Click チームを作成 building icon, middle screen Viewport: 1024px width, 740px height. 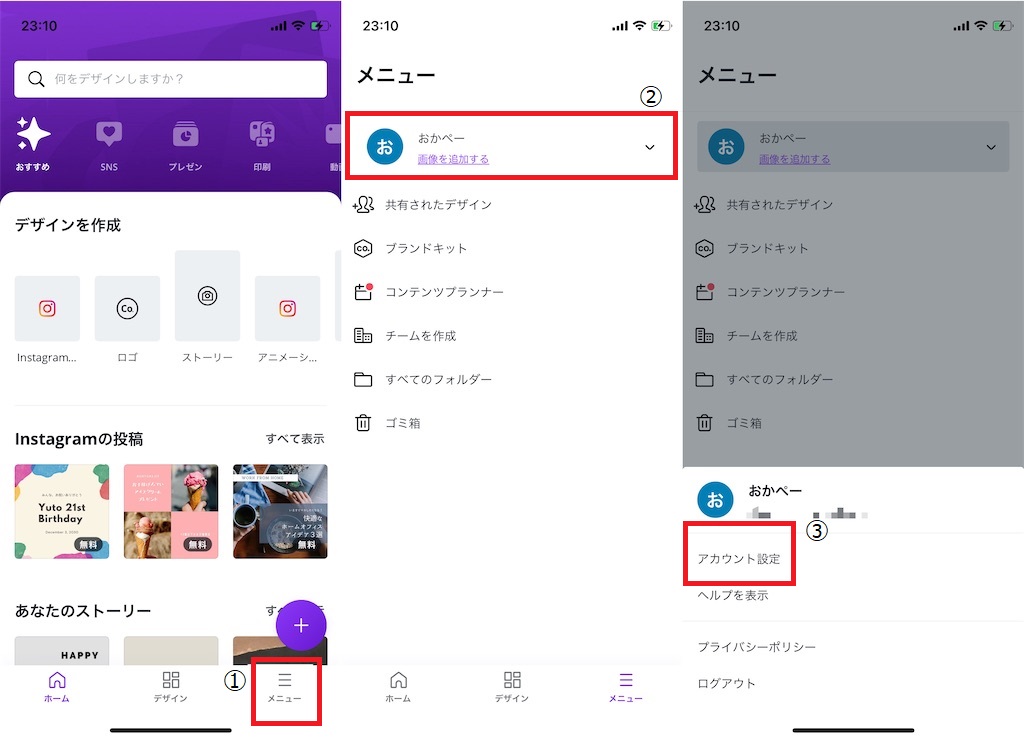363,335
